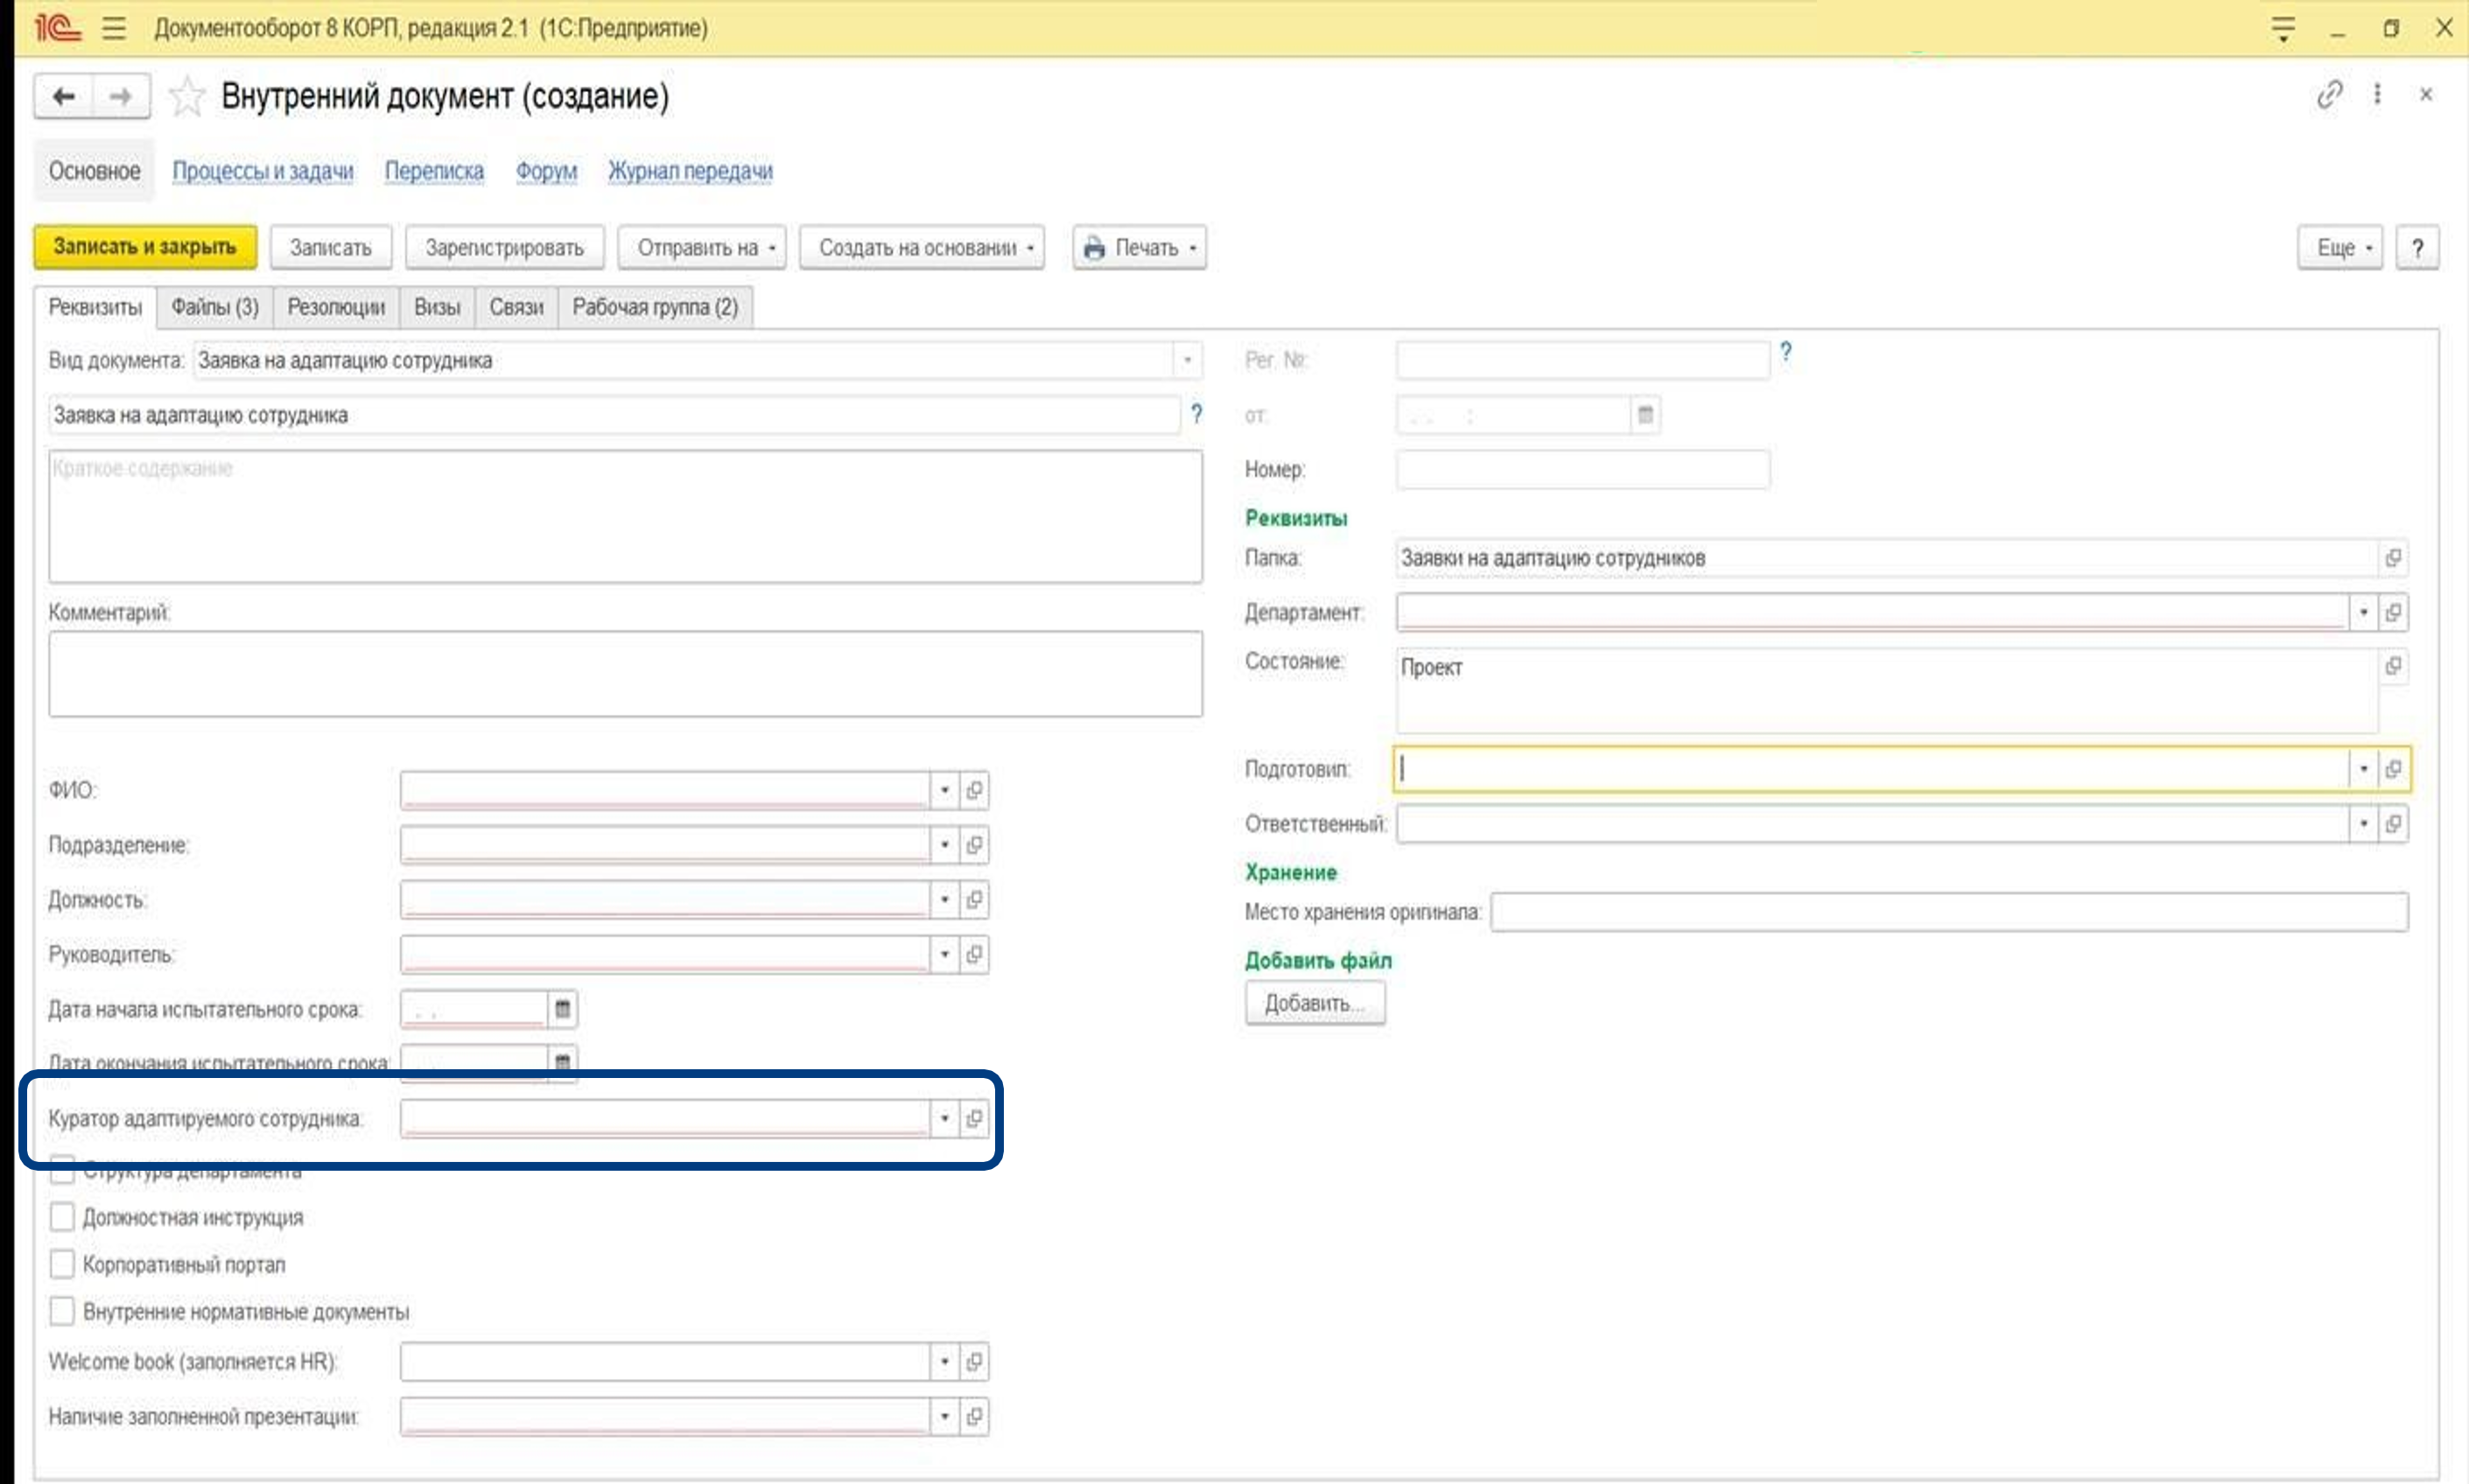Open calendar for Дата начала испытательного срока
This screenshot has height=1484, width=2469.
pos(563,1009)
